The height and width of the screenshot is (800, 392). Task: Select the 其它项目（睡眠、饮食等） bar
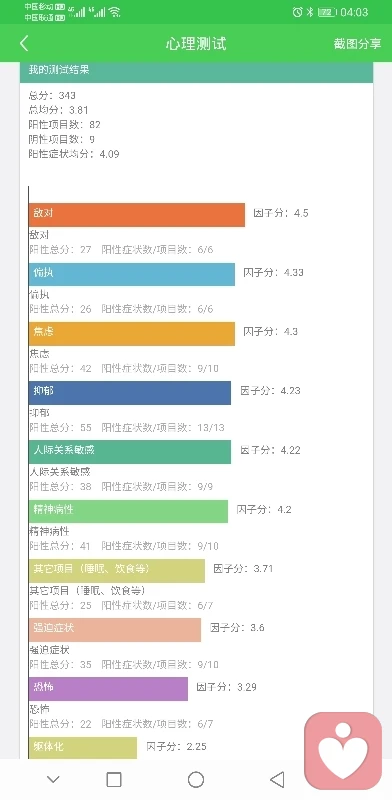pyautogui.click(x=117, y=570)
